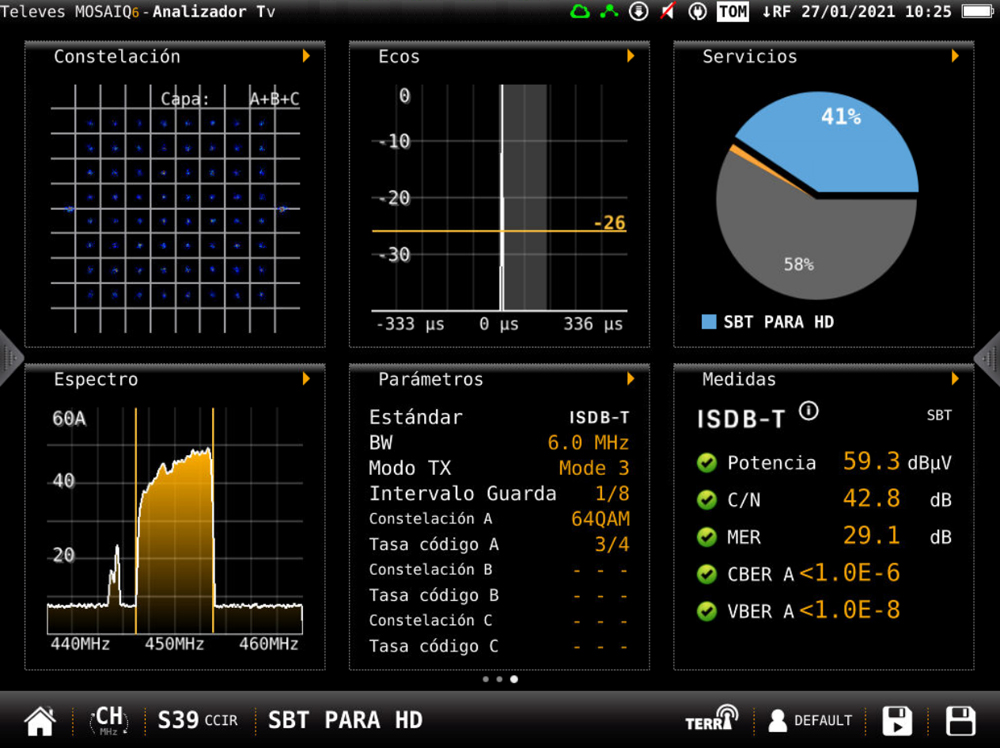Switch to the second page dot
This screenshot has height=748, width=1000.
tap(499, 679)
